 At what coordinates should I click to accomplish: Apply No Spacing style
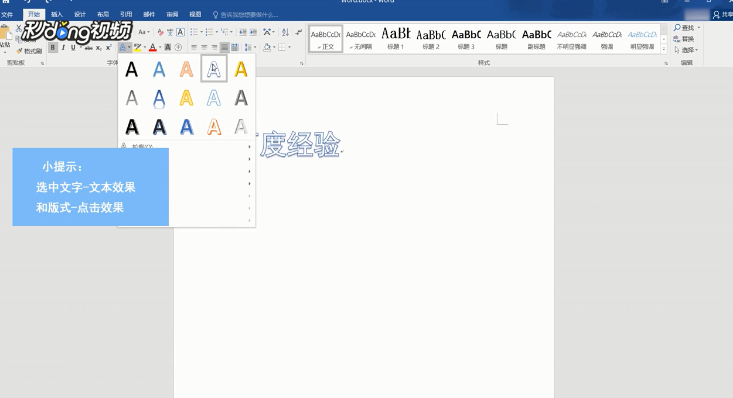361,38
